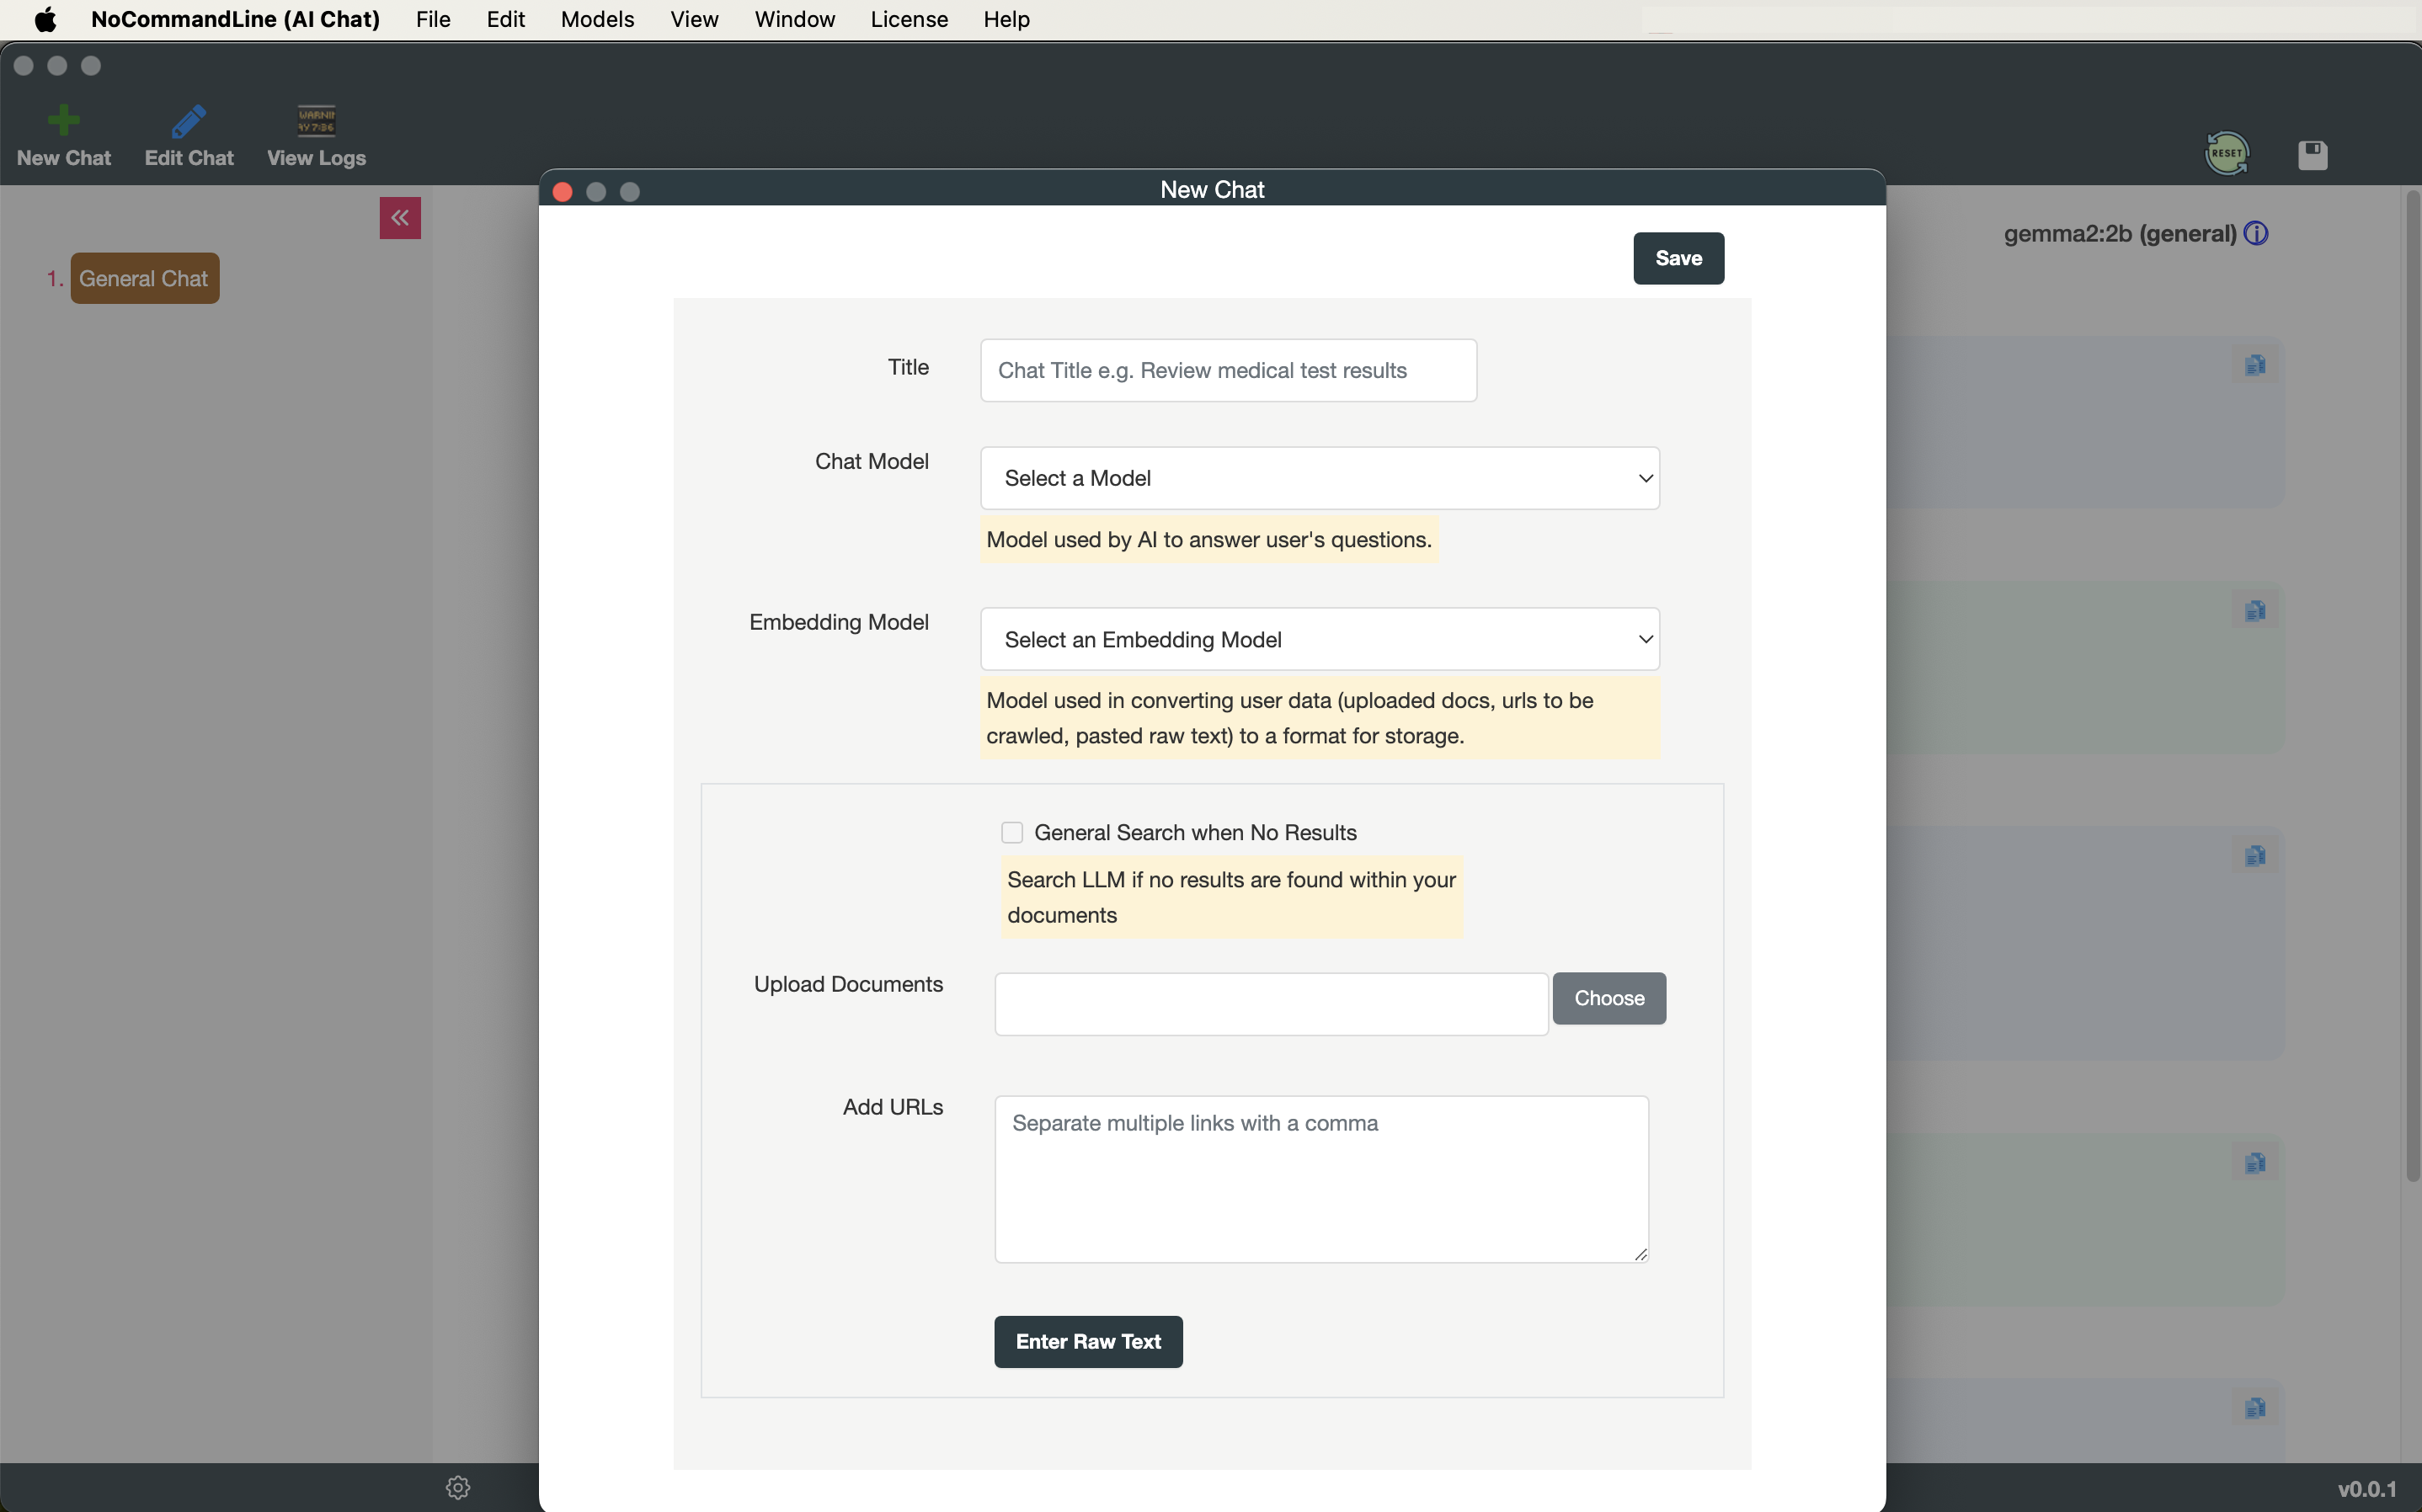Open the Embedding Model dropdown
Screen dimensions: 2422x1512
(x=1320, y=639)
